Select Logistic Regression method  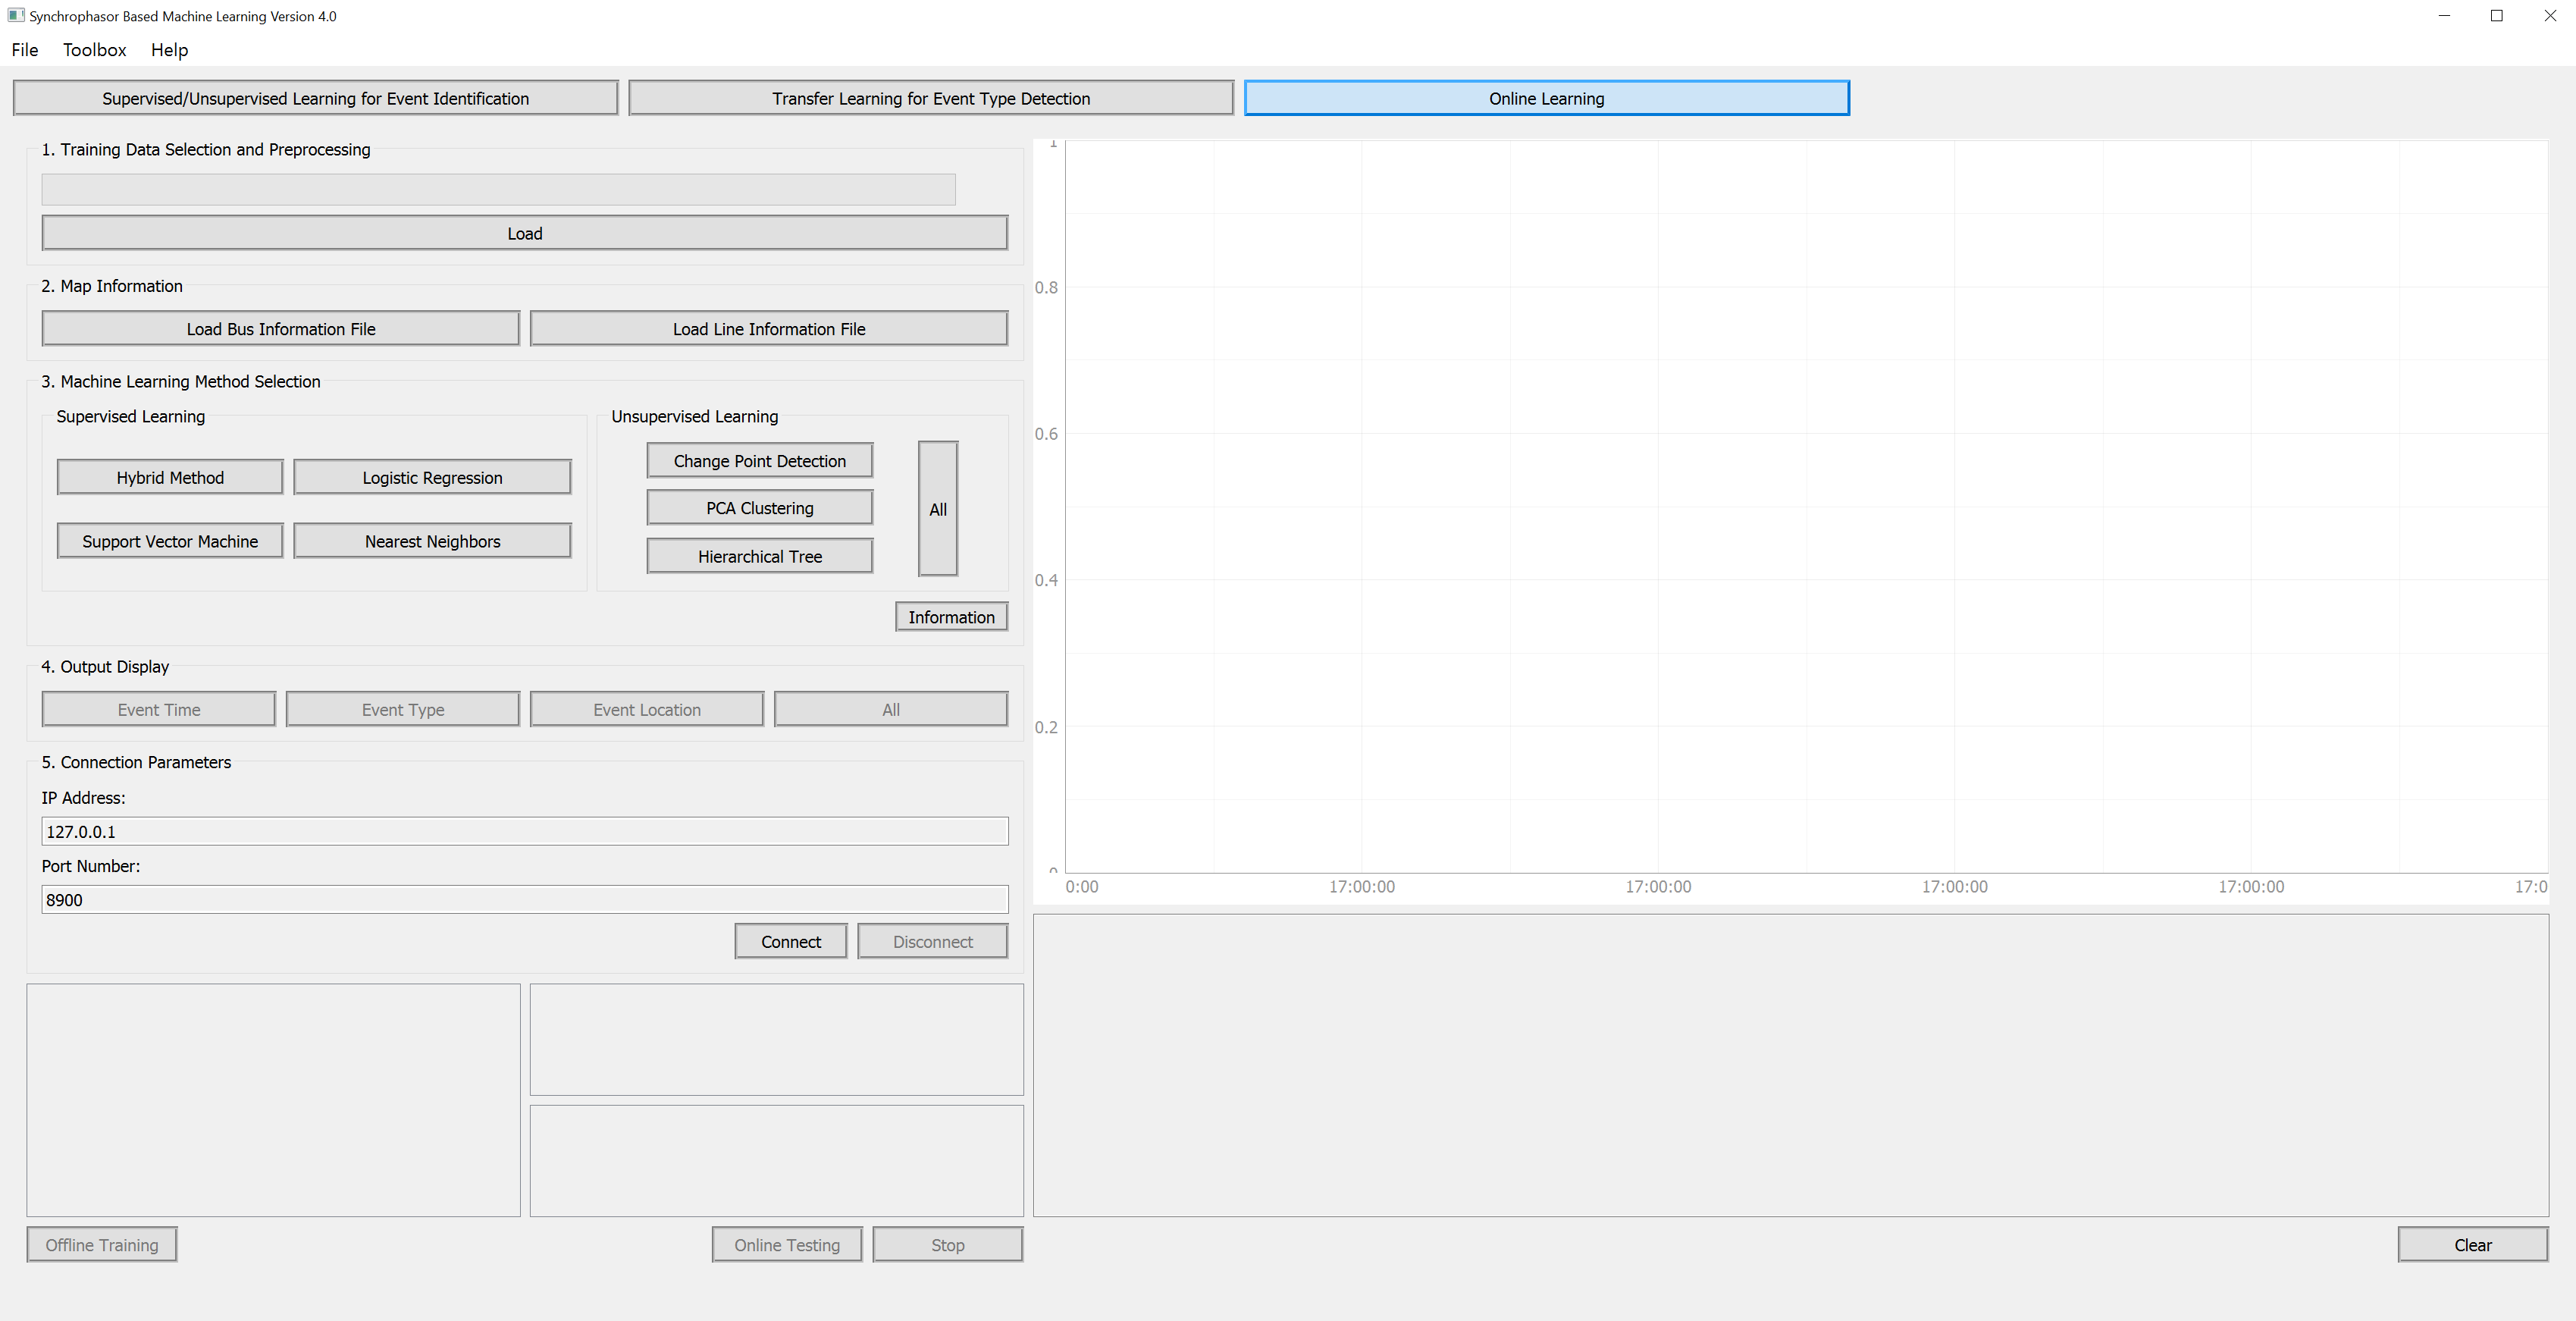click(x=432, y=478)
